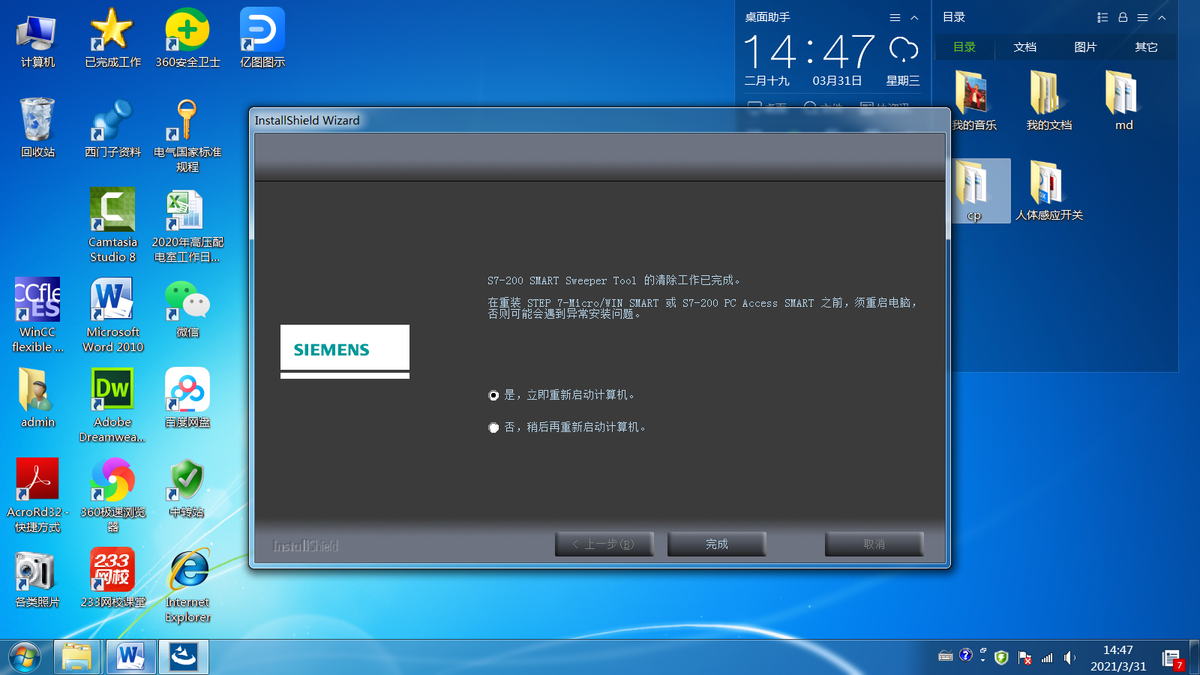Click the blue help tray icon

[x=966, y=657]
